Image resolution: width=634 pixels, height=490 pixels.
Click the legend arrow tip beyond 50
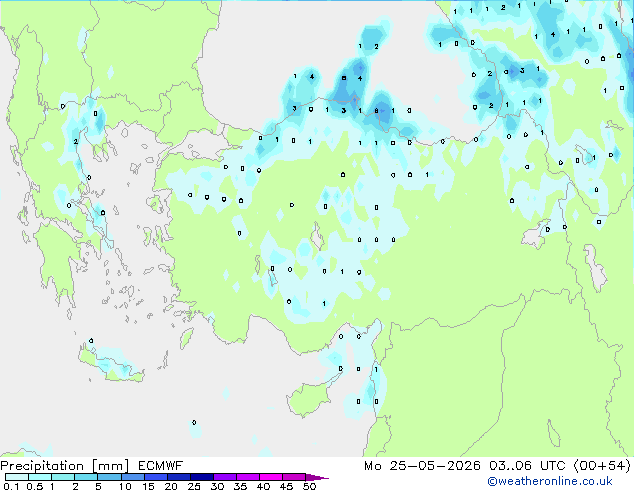click(317, 477)
